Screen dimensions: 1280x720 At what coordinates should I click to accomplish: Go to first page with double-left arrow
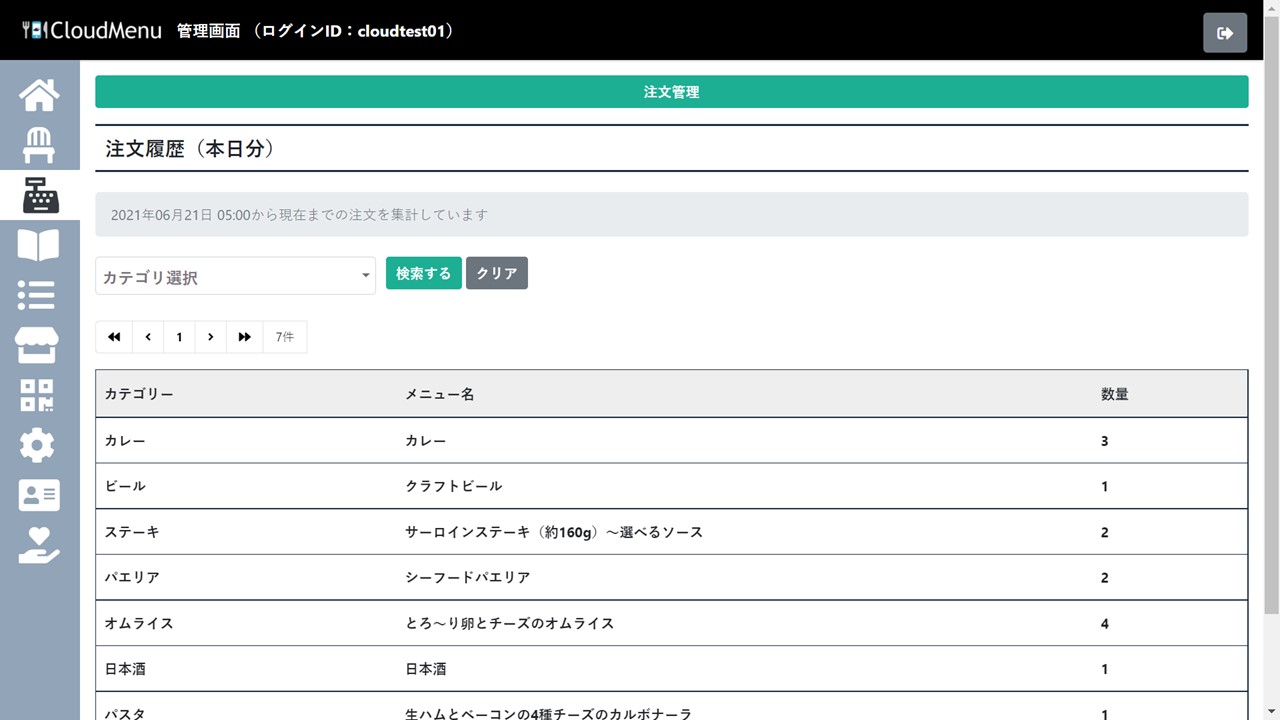114,337
